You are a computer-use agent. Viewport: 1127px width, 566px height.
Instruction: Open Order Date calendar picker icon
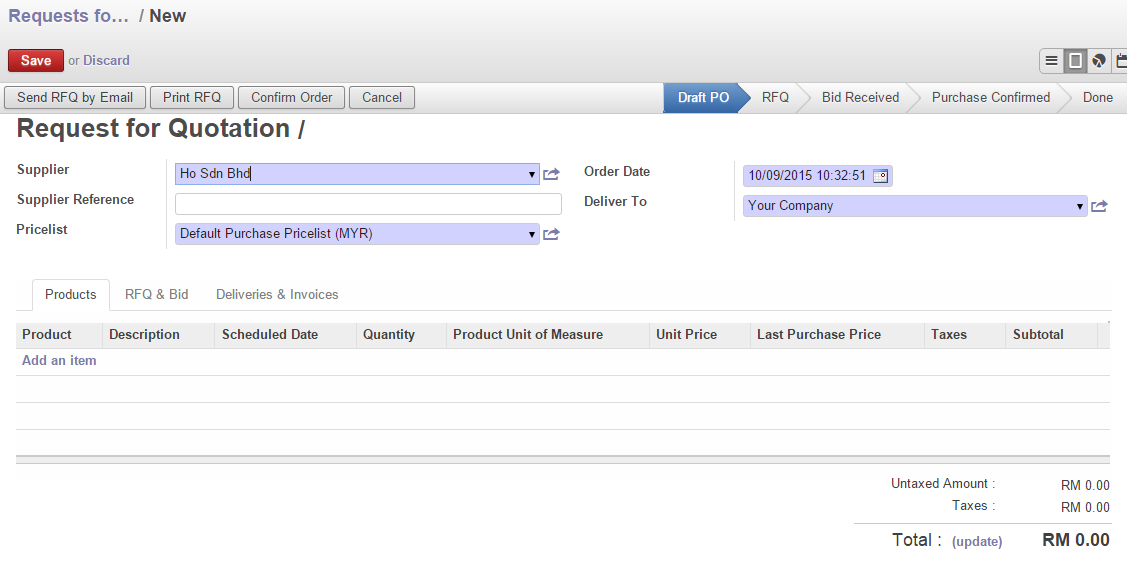(880, 176)
